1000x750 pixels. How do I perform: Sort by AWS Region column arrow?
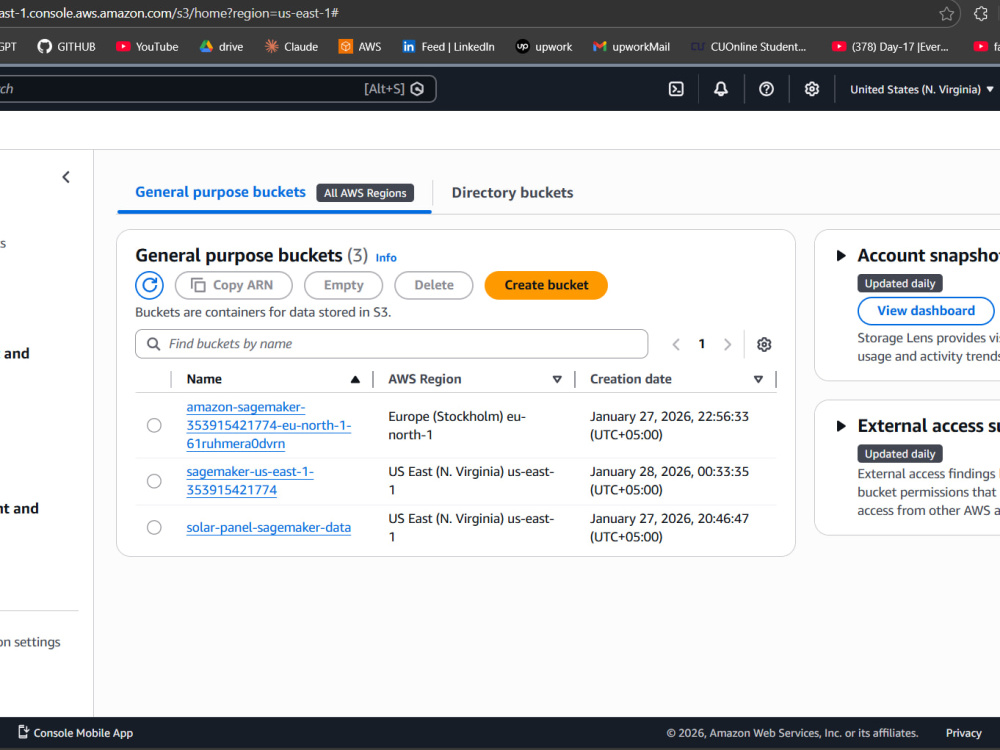pyautogui.click(x=557, y=379)
